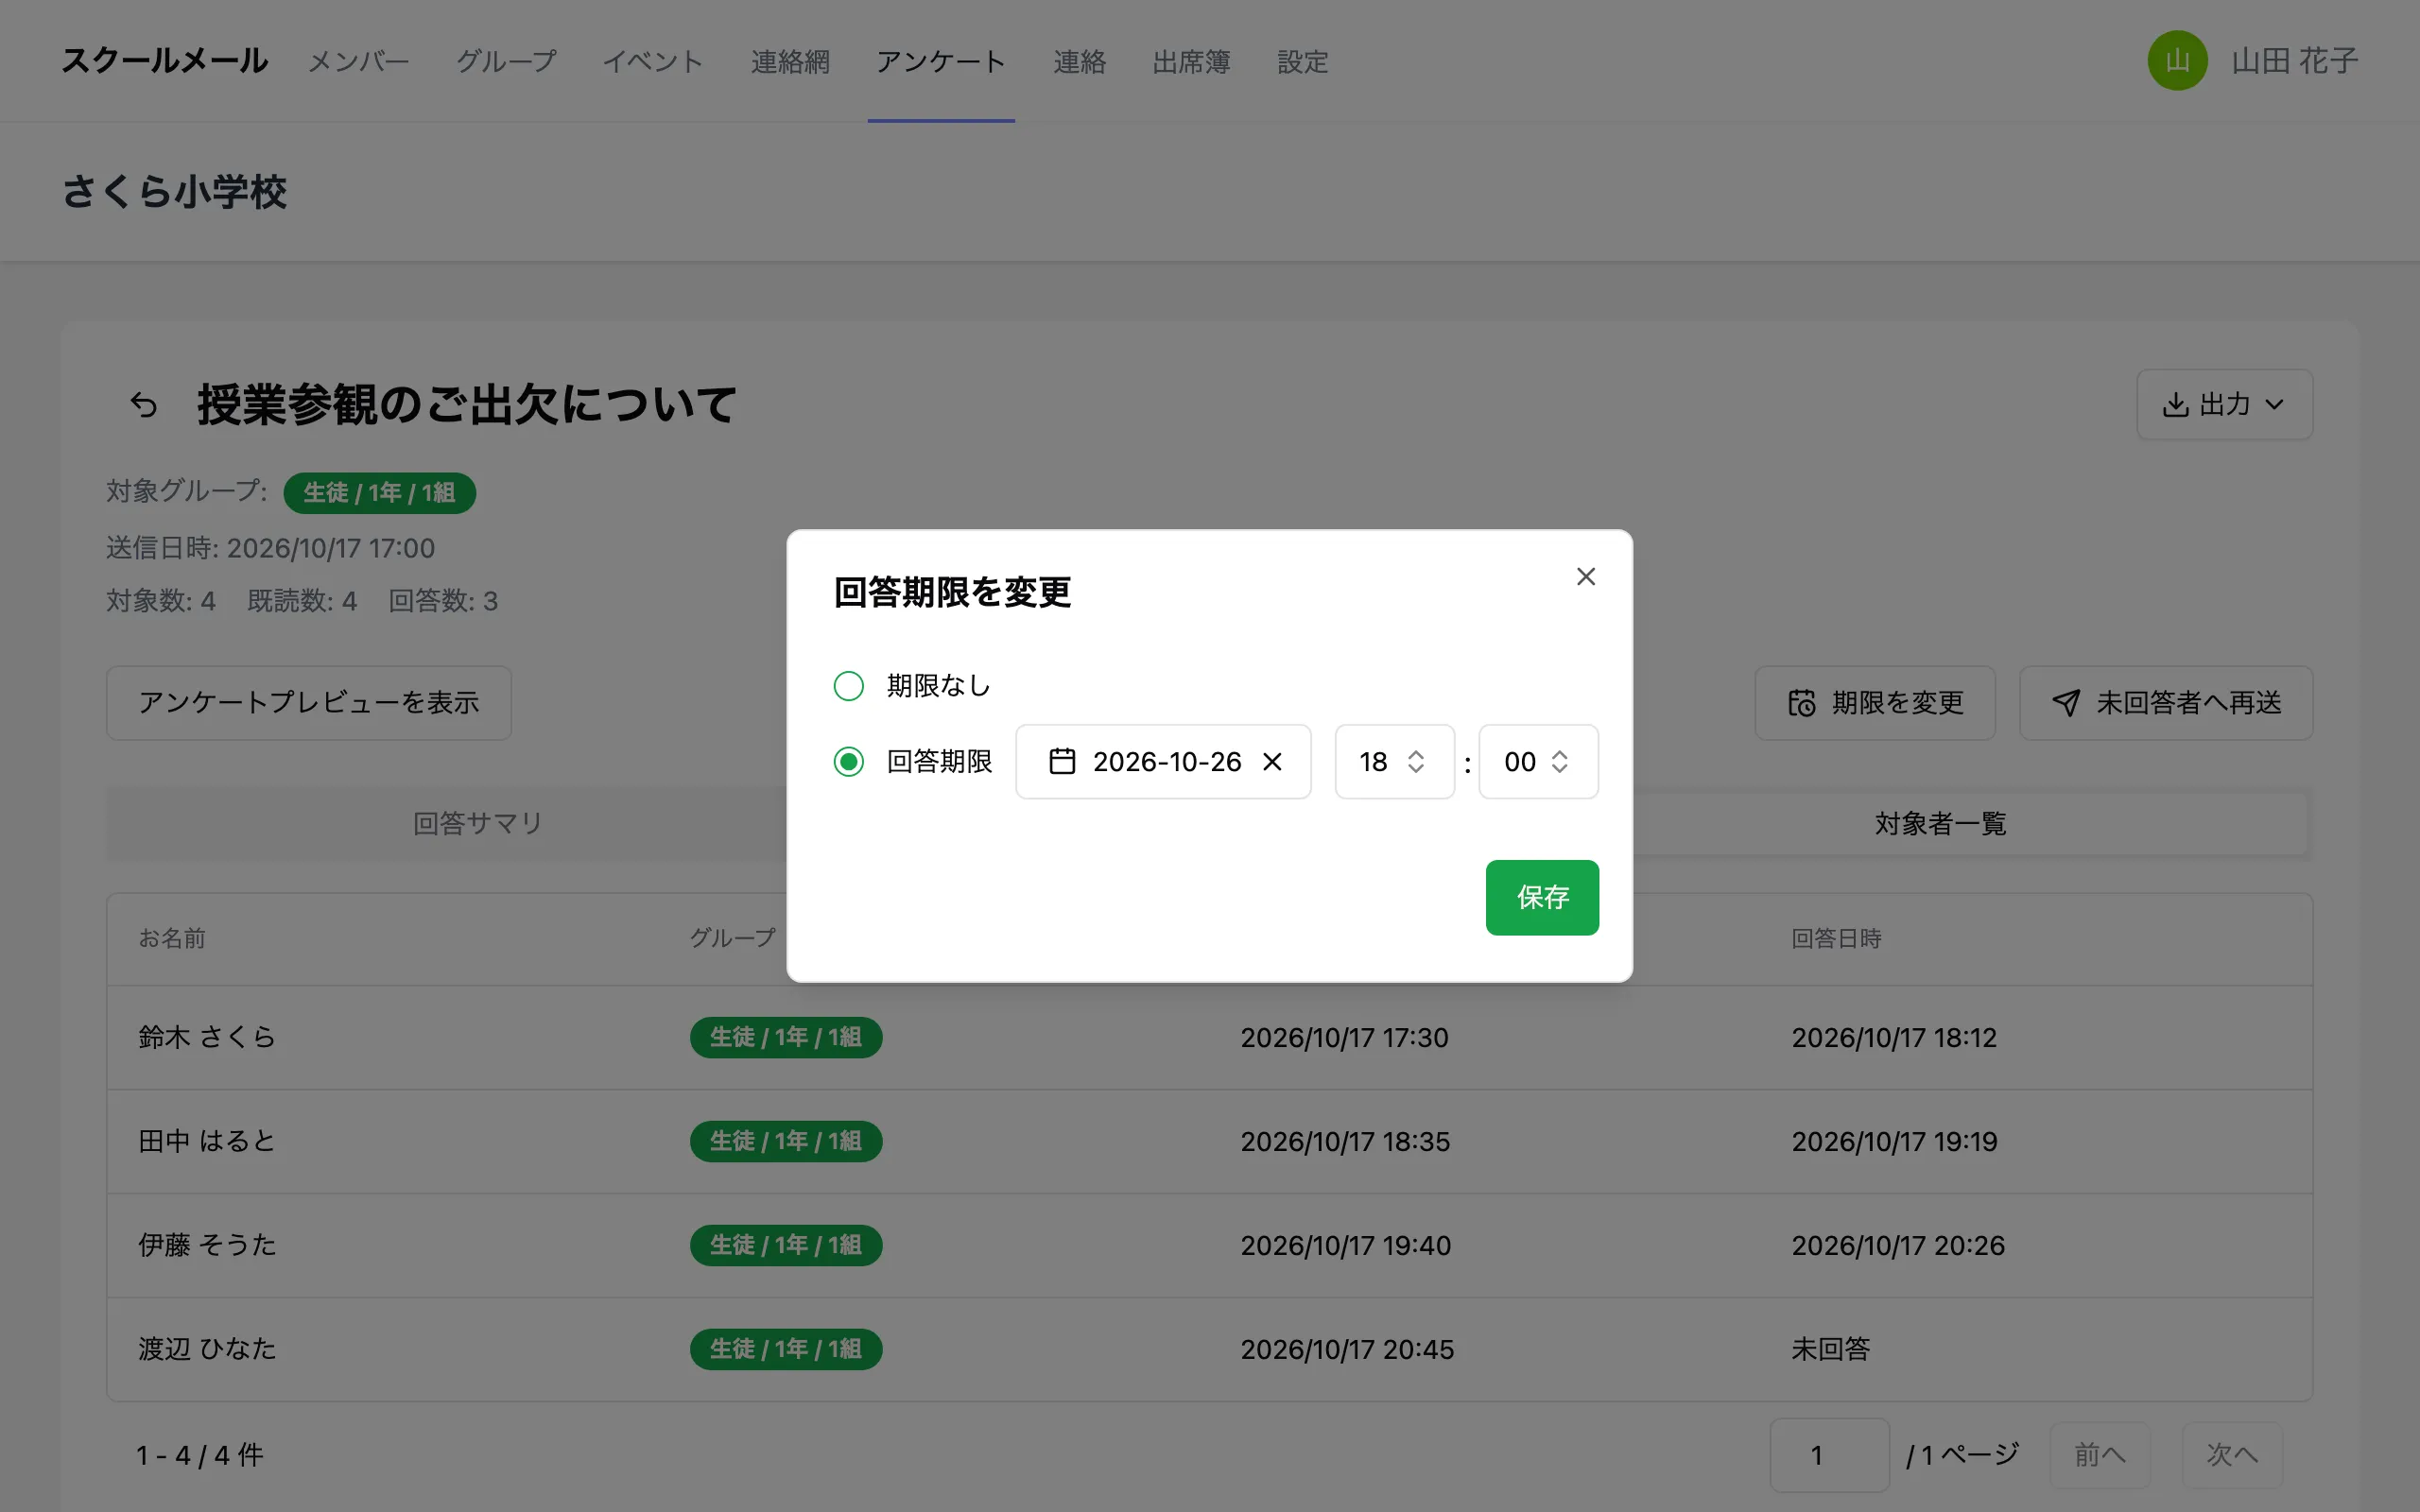Open 連絡 in navigation
The image size is (2420, 1512).
(1079, 62)
